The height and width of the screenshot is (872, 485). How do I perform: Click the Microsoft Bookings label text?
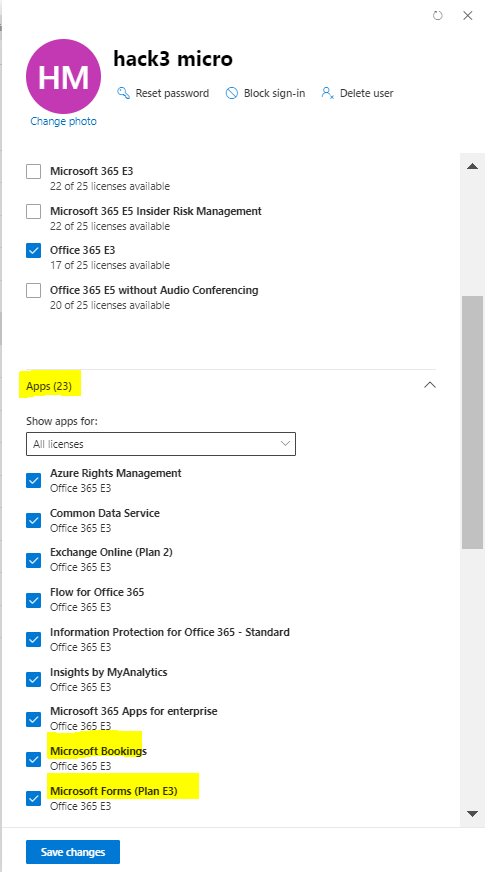98,751
